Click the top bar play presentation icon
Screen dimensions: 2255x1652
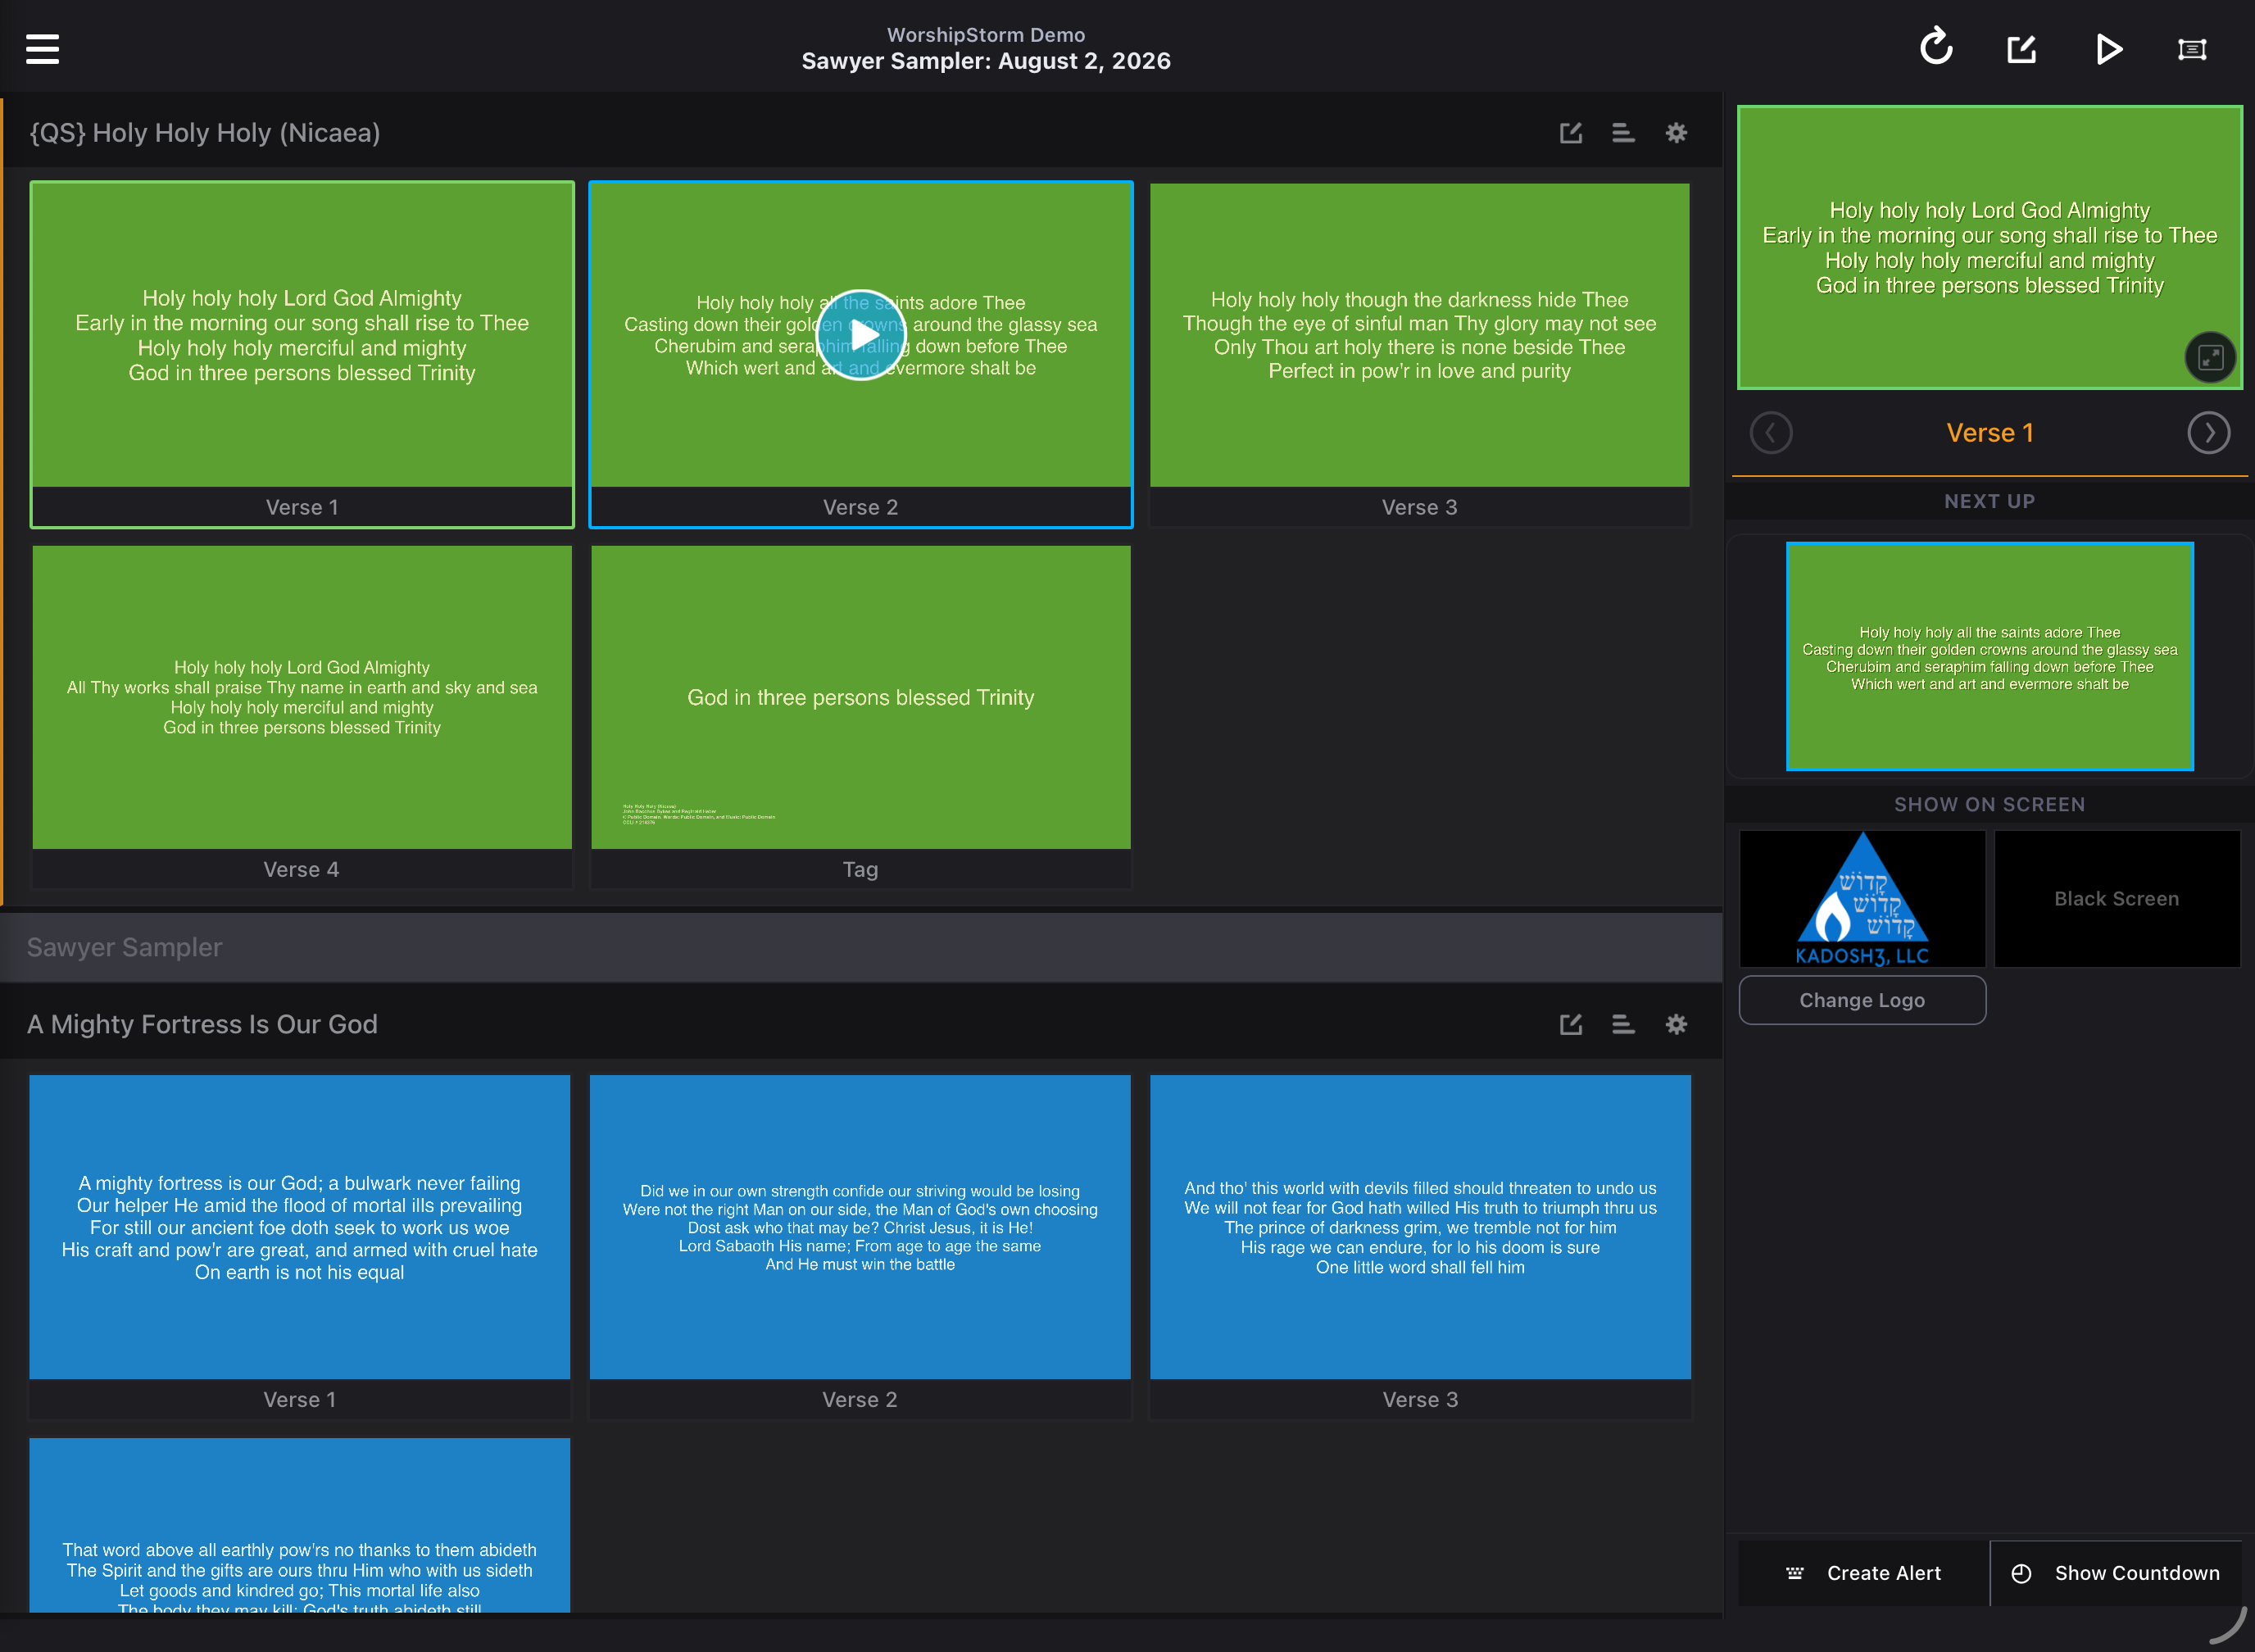2108,48
